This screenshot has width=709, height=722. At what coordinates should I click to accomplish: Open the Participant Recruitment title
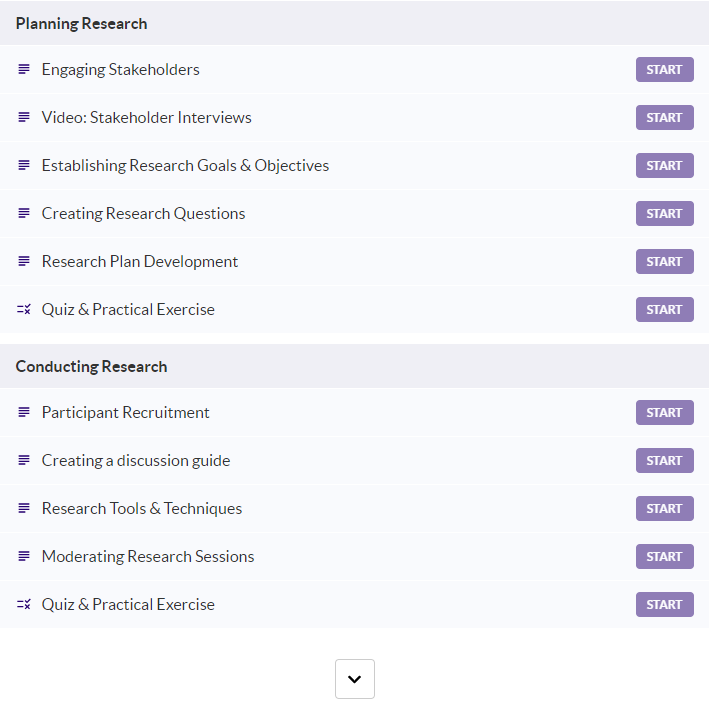pyautogui.click(x=125, y=413)
